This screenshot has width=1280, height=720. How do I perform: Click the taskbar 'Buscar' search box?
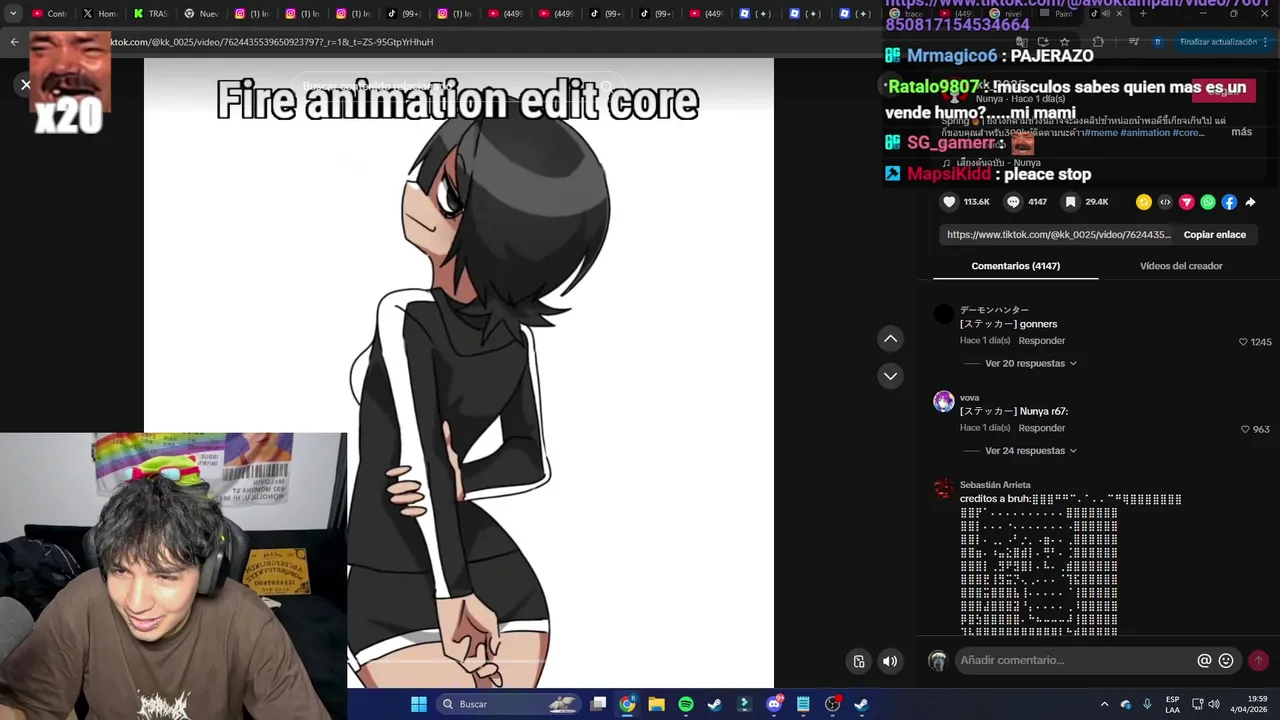click(510, 704)
